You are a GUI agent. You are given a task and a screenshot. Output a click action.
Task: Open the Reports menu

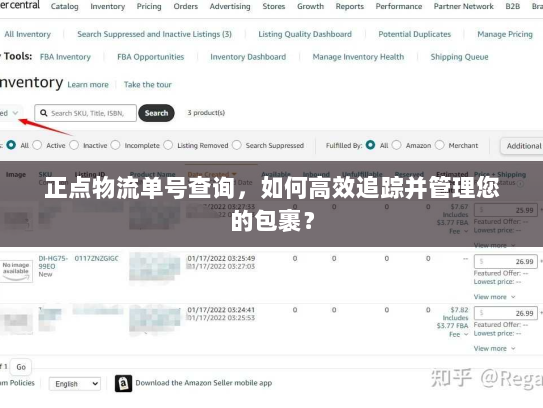350,6
